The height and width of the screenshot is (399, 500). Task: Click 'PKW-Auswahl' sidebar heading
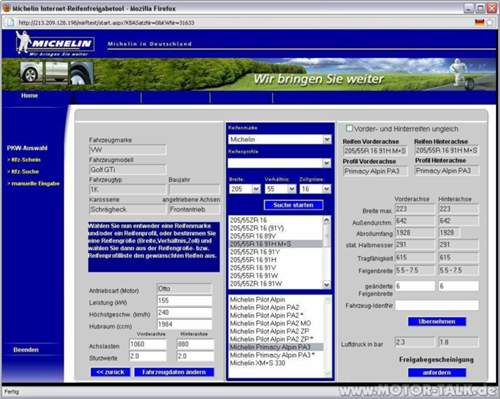pyautogui.click(x=27, y=148)
